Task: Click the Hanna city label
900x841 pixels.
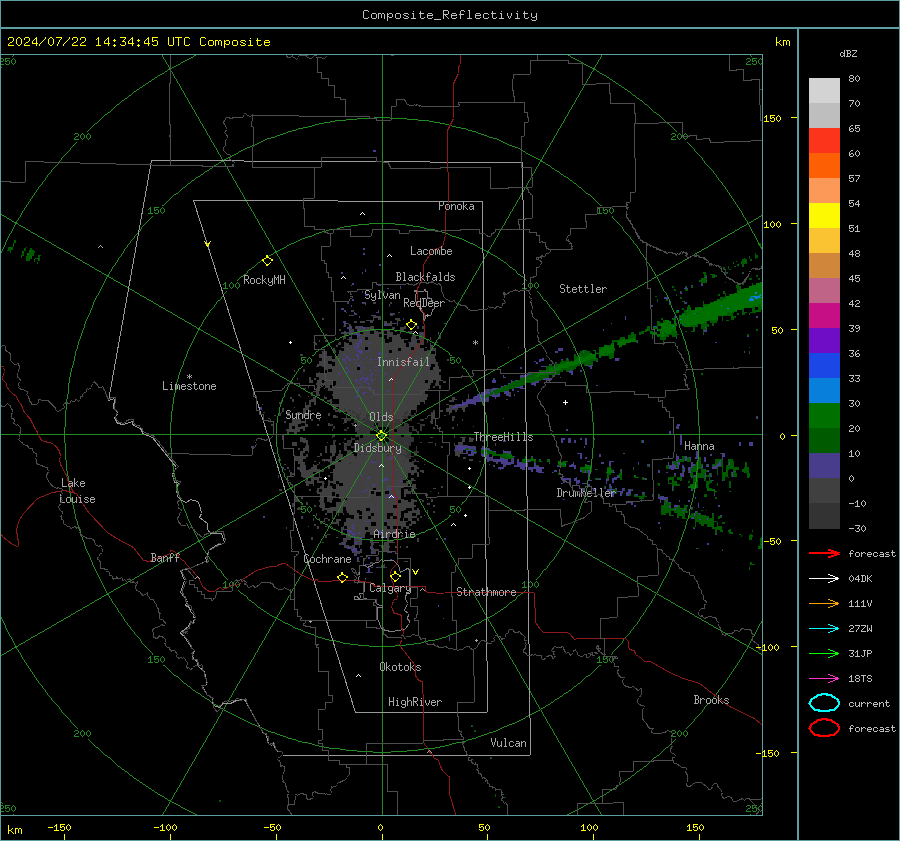Action: (x=699, y=446)
